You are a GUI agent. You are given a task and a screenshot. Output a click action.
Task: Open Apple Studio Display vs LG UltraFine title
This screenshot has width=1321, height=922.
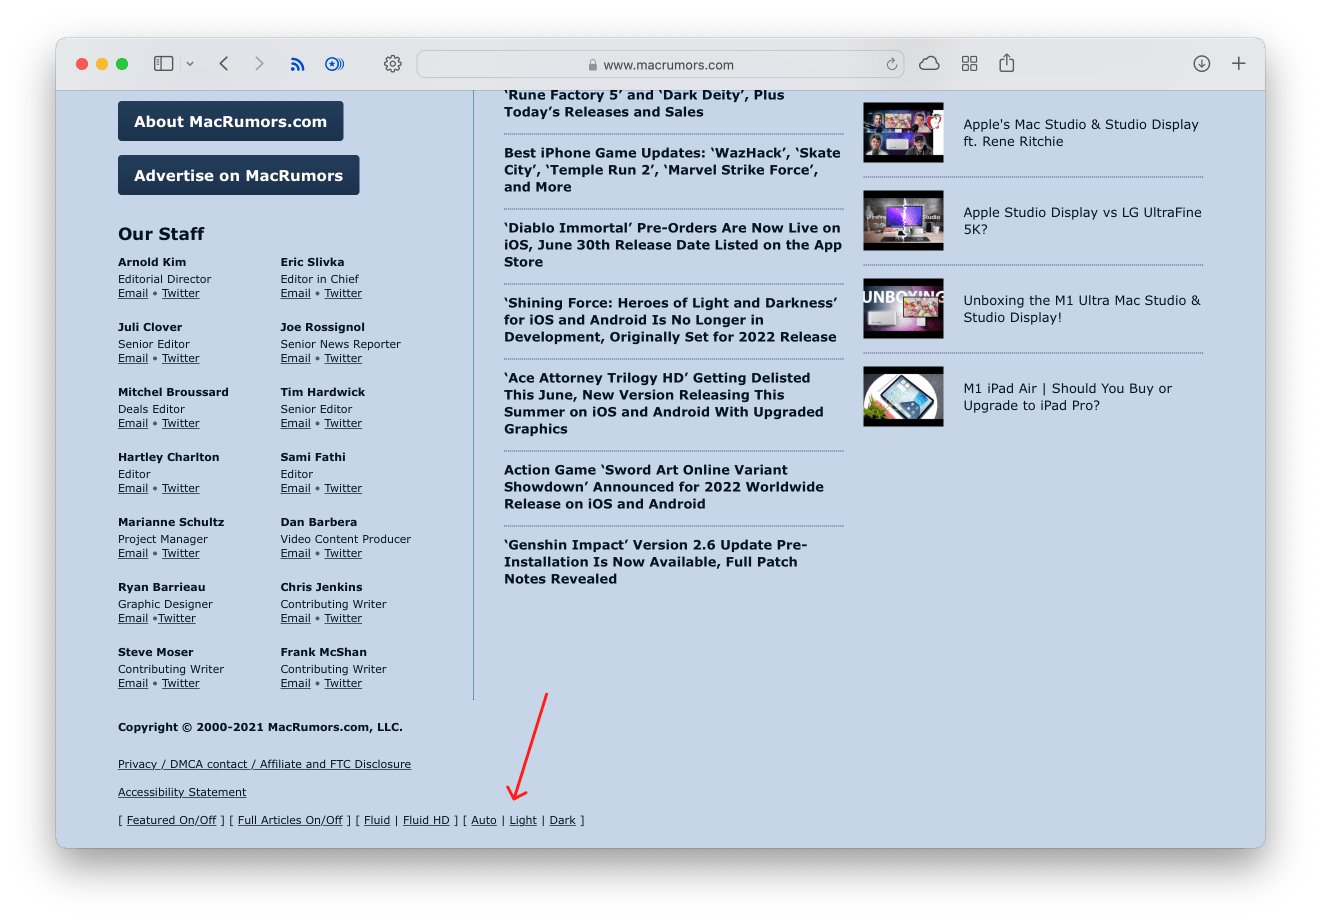[x=1083, y=221]
